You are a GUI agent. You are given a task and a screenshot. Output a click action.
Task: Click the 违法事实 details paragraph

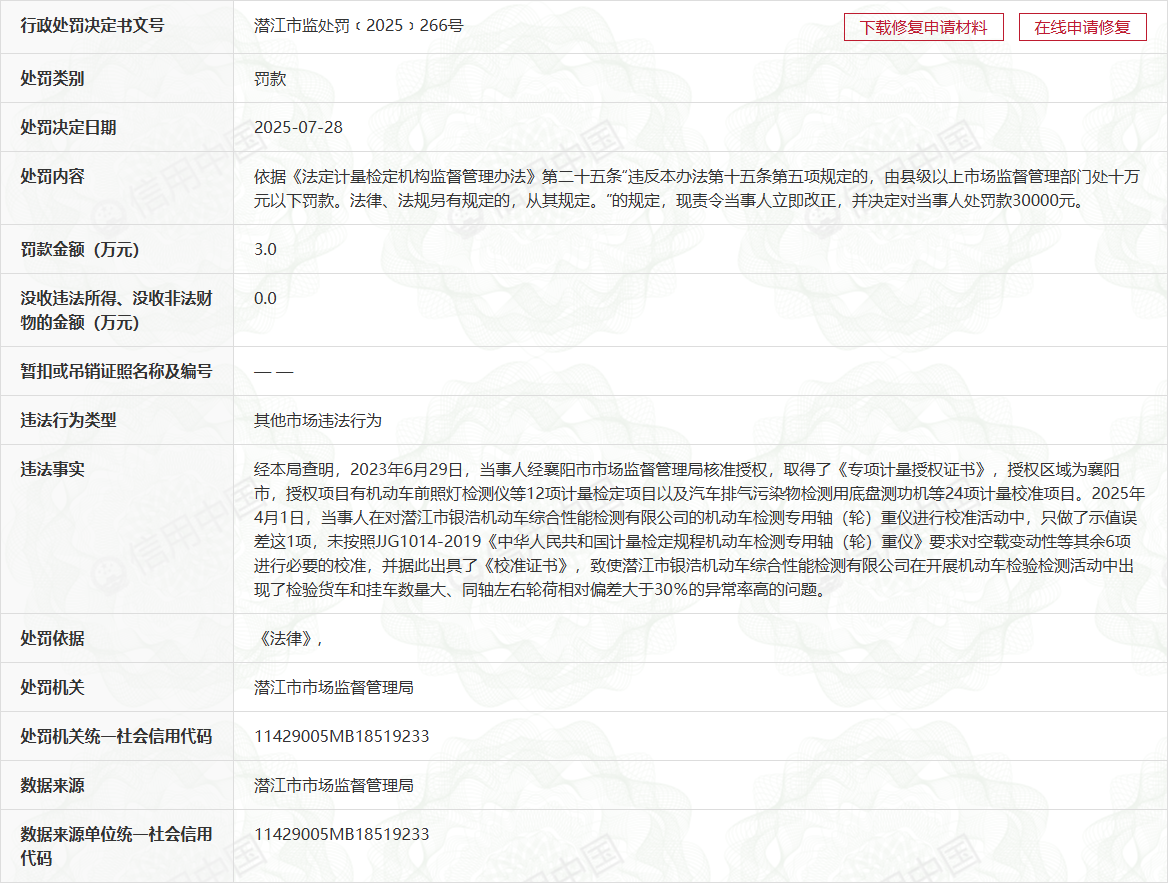click(x=699, y=529)
